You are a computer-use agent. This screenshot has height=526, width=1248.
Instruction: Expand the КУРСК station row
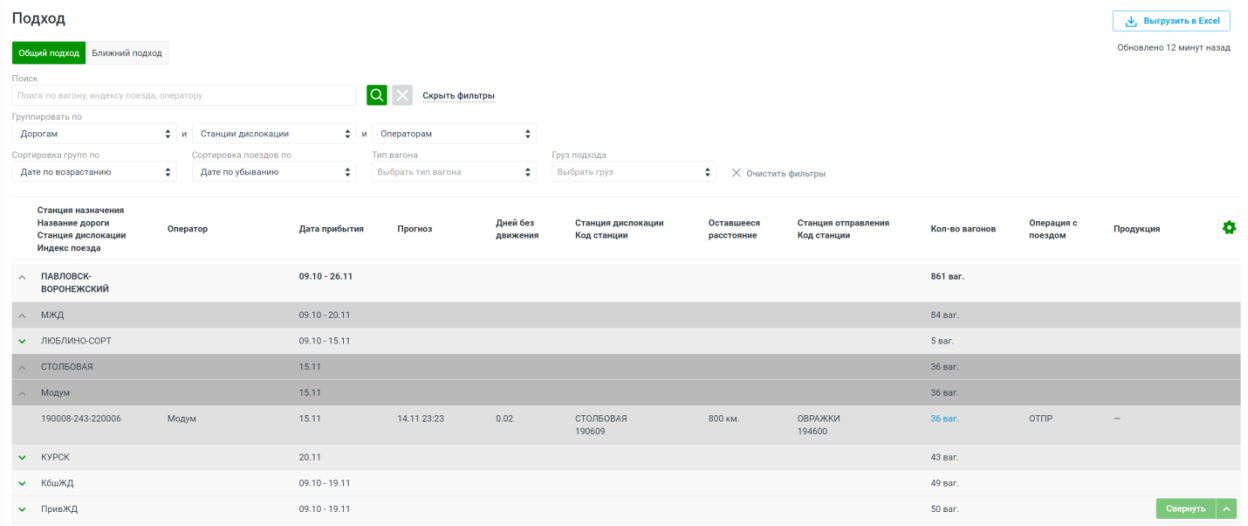click(23, 457)
